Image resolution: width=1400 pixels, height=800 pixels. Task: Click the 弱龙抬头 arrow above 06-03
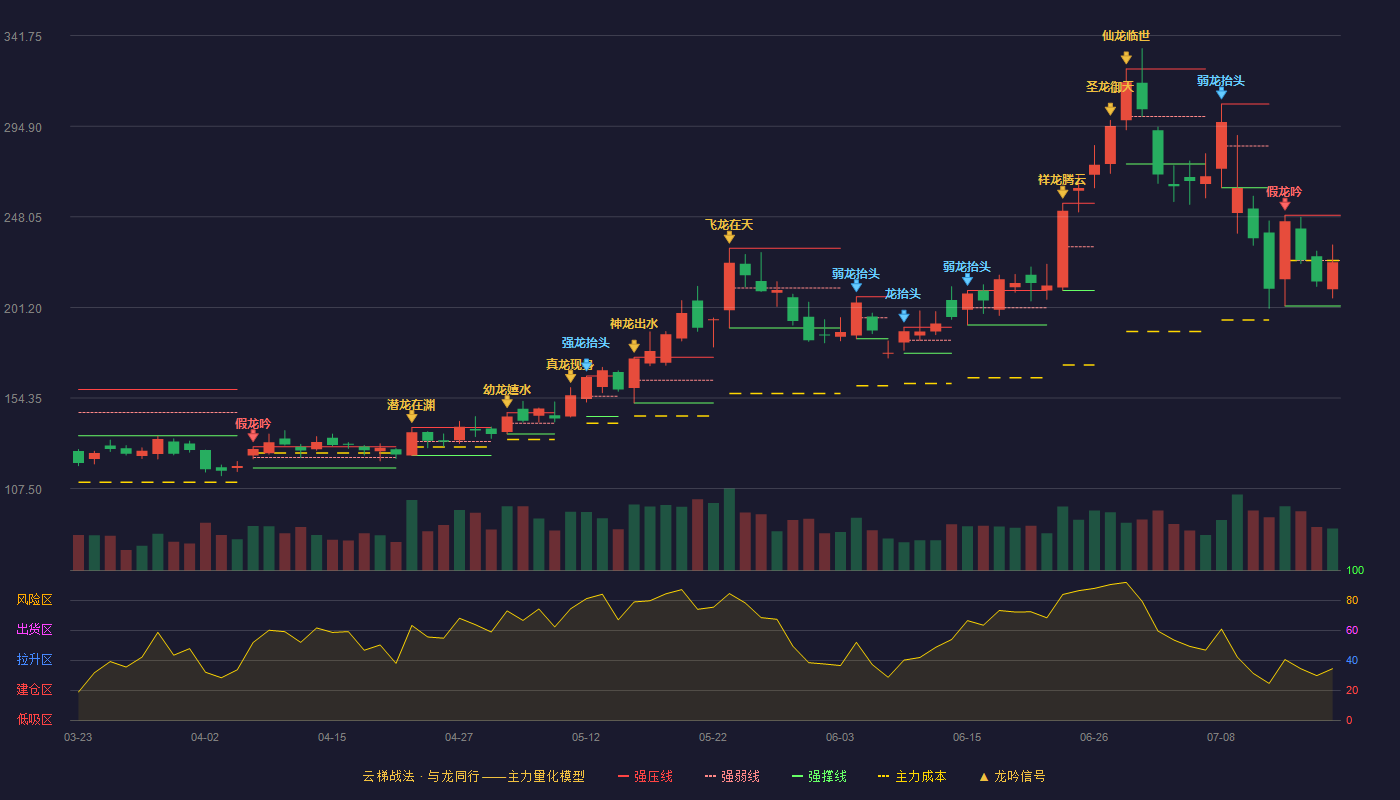tap(856, 286)
